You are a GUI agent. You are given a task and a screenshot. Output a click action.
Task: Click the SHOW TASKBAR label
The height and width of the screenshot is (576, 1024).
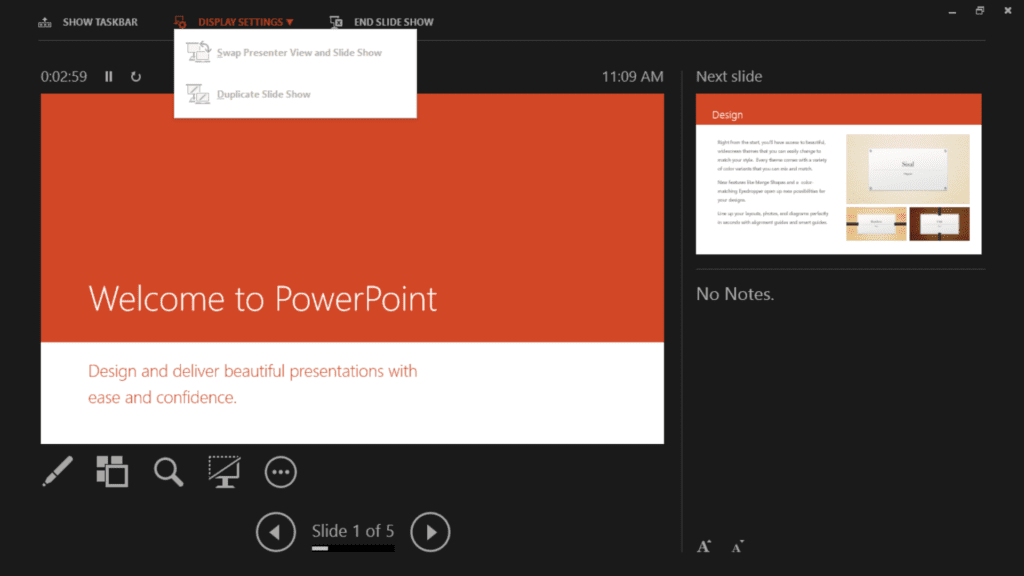(100, 22)
